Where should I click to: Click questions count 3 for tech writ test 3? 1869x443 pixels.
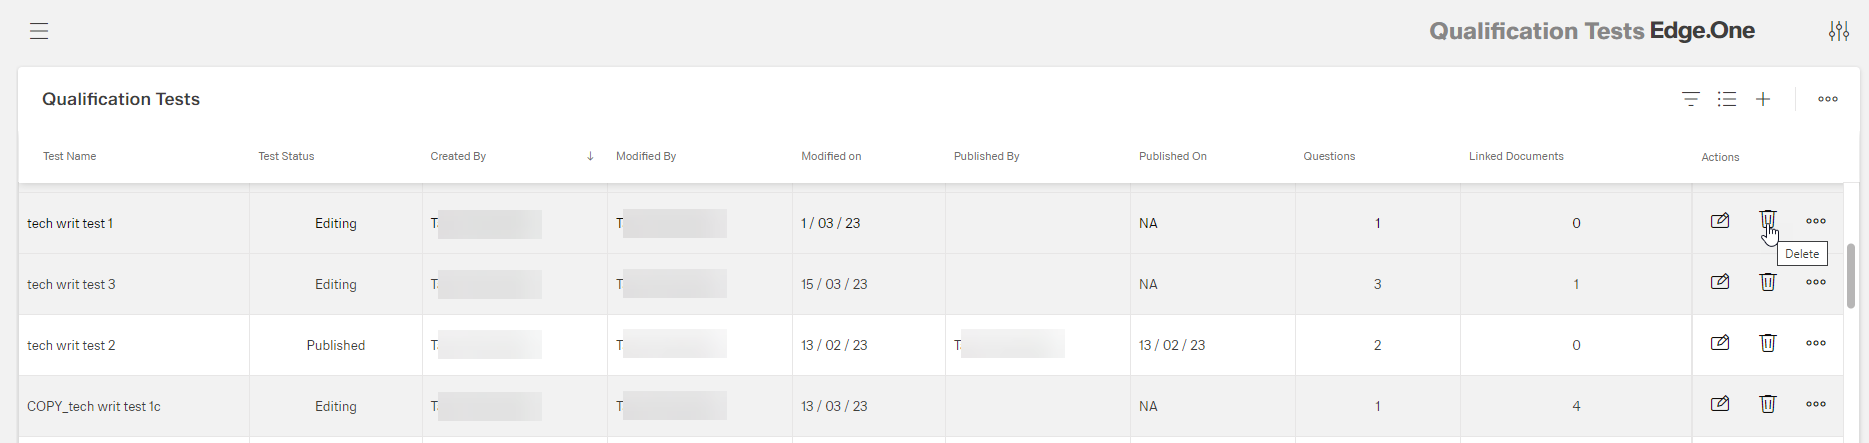point(1377,284)
